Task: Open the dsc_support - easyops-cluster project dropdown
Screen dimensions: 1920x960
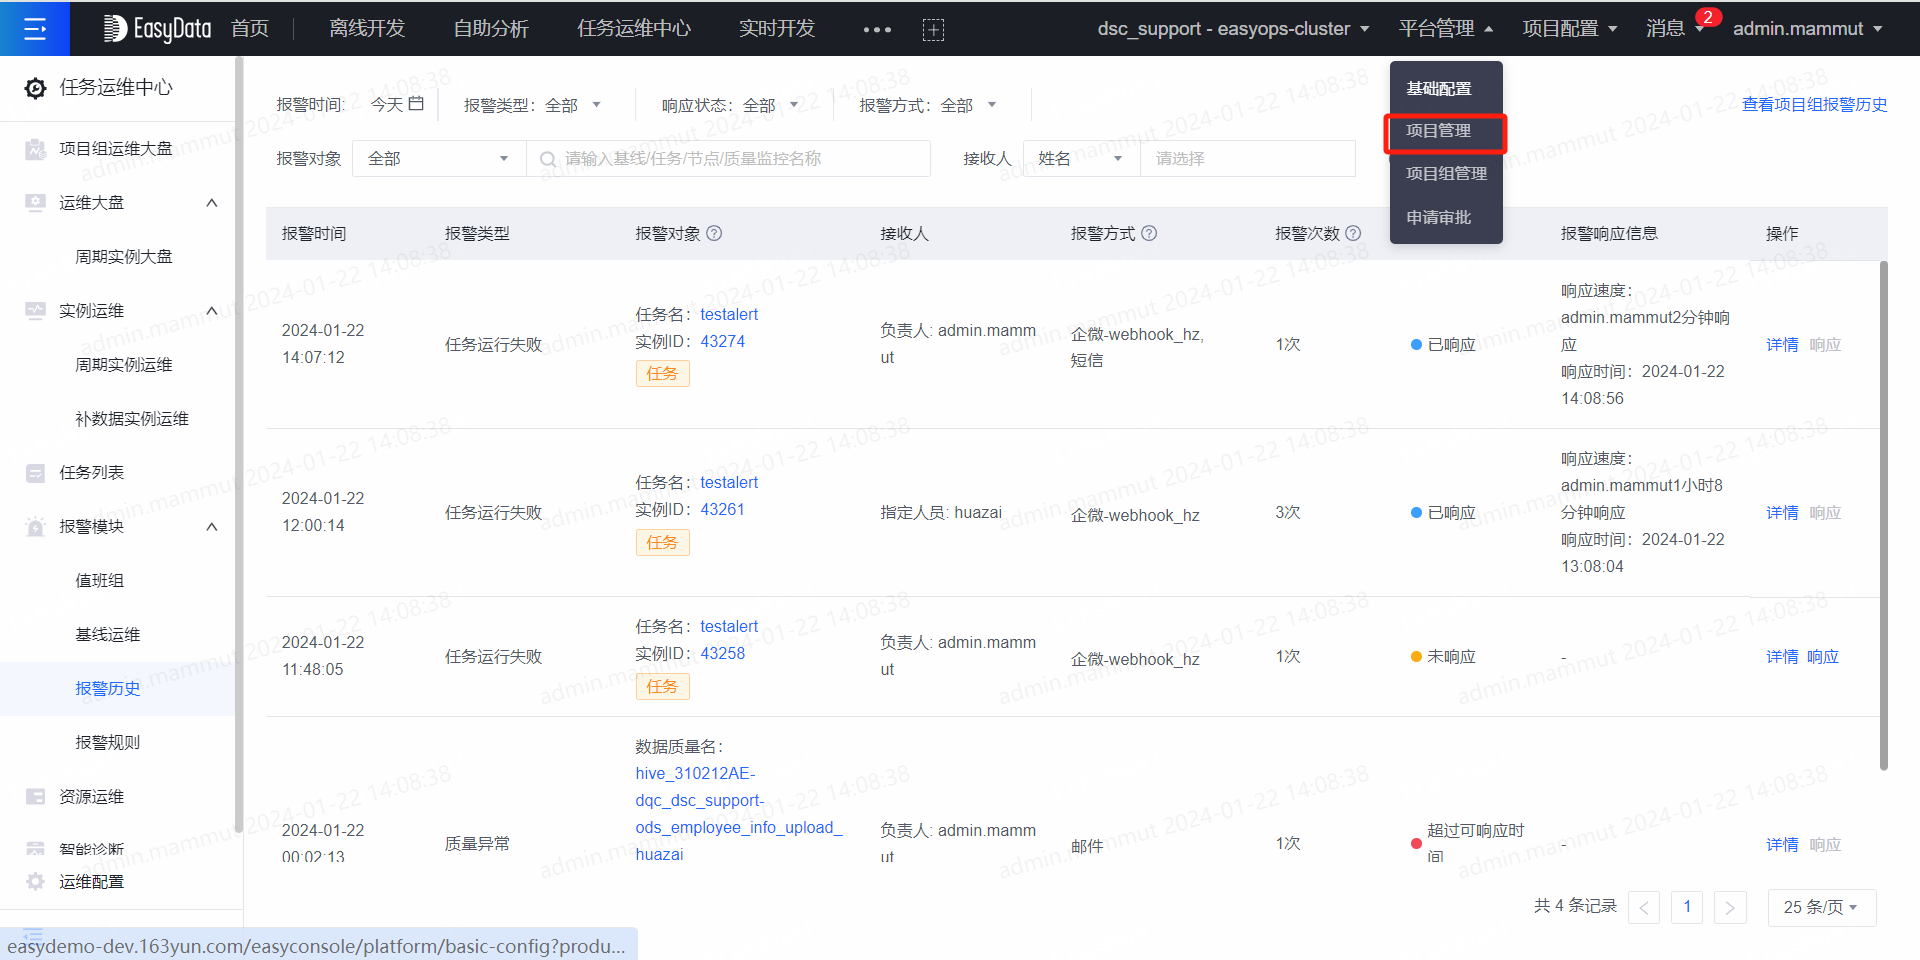Action: (1233, 29)
